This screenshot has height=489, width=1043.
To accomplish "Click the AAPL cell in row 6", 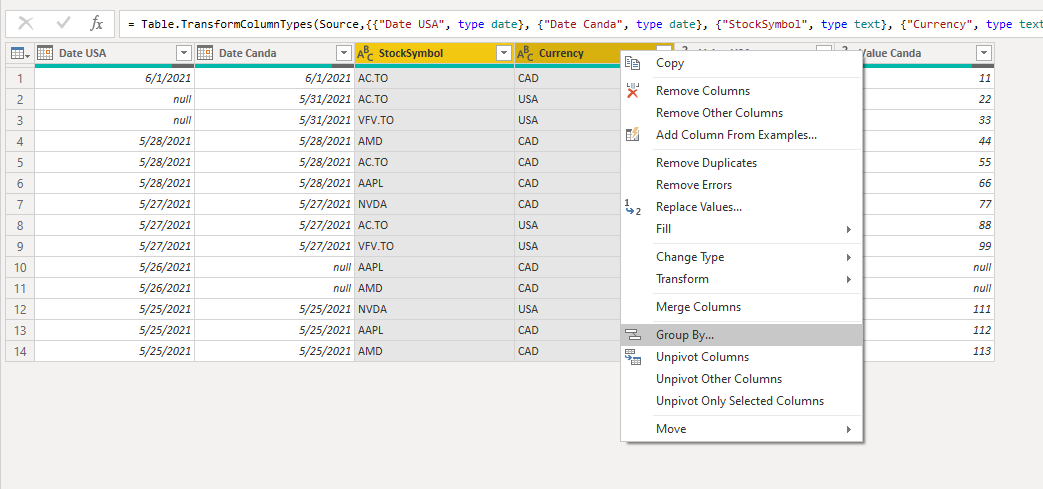I will [x=435, y=183].
